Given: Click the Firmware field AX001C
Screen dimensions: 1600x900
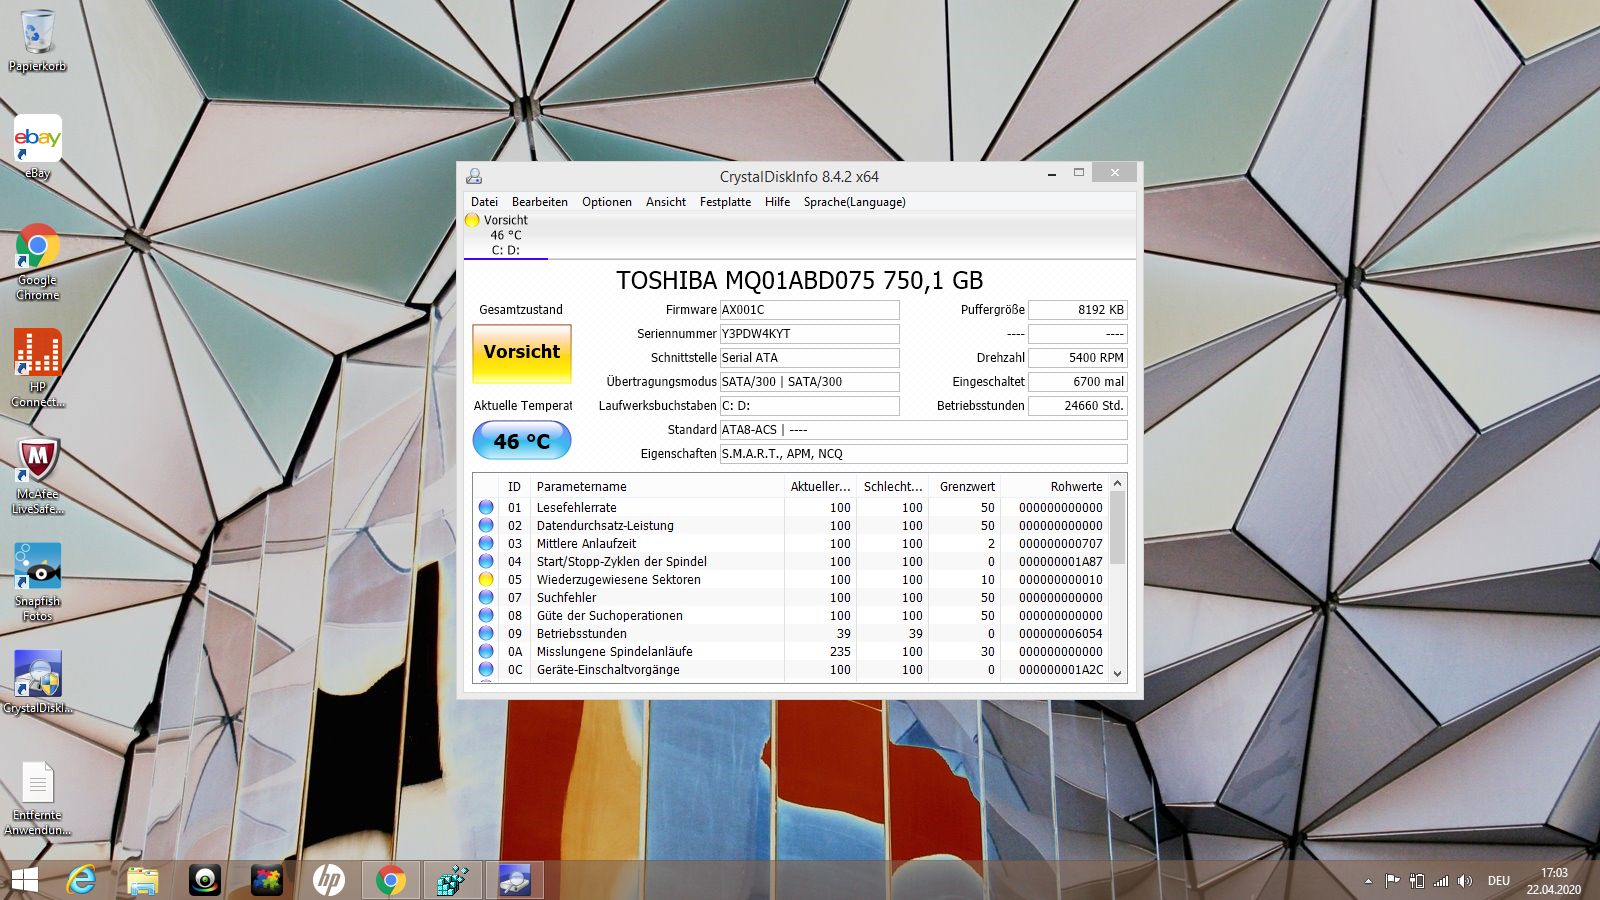Looking at the screenshot, I should tap(809, 310).
